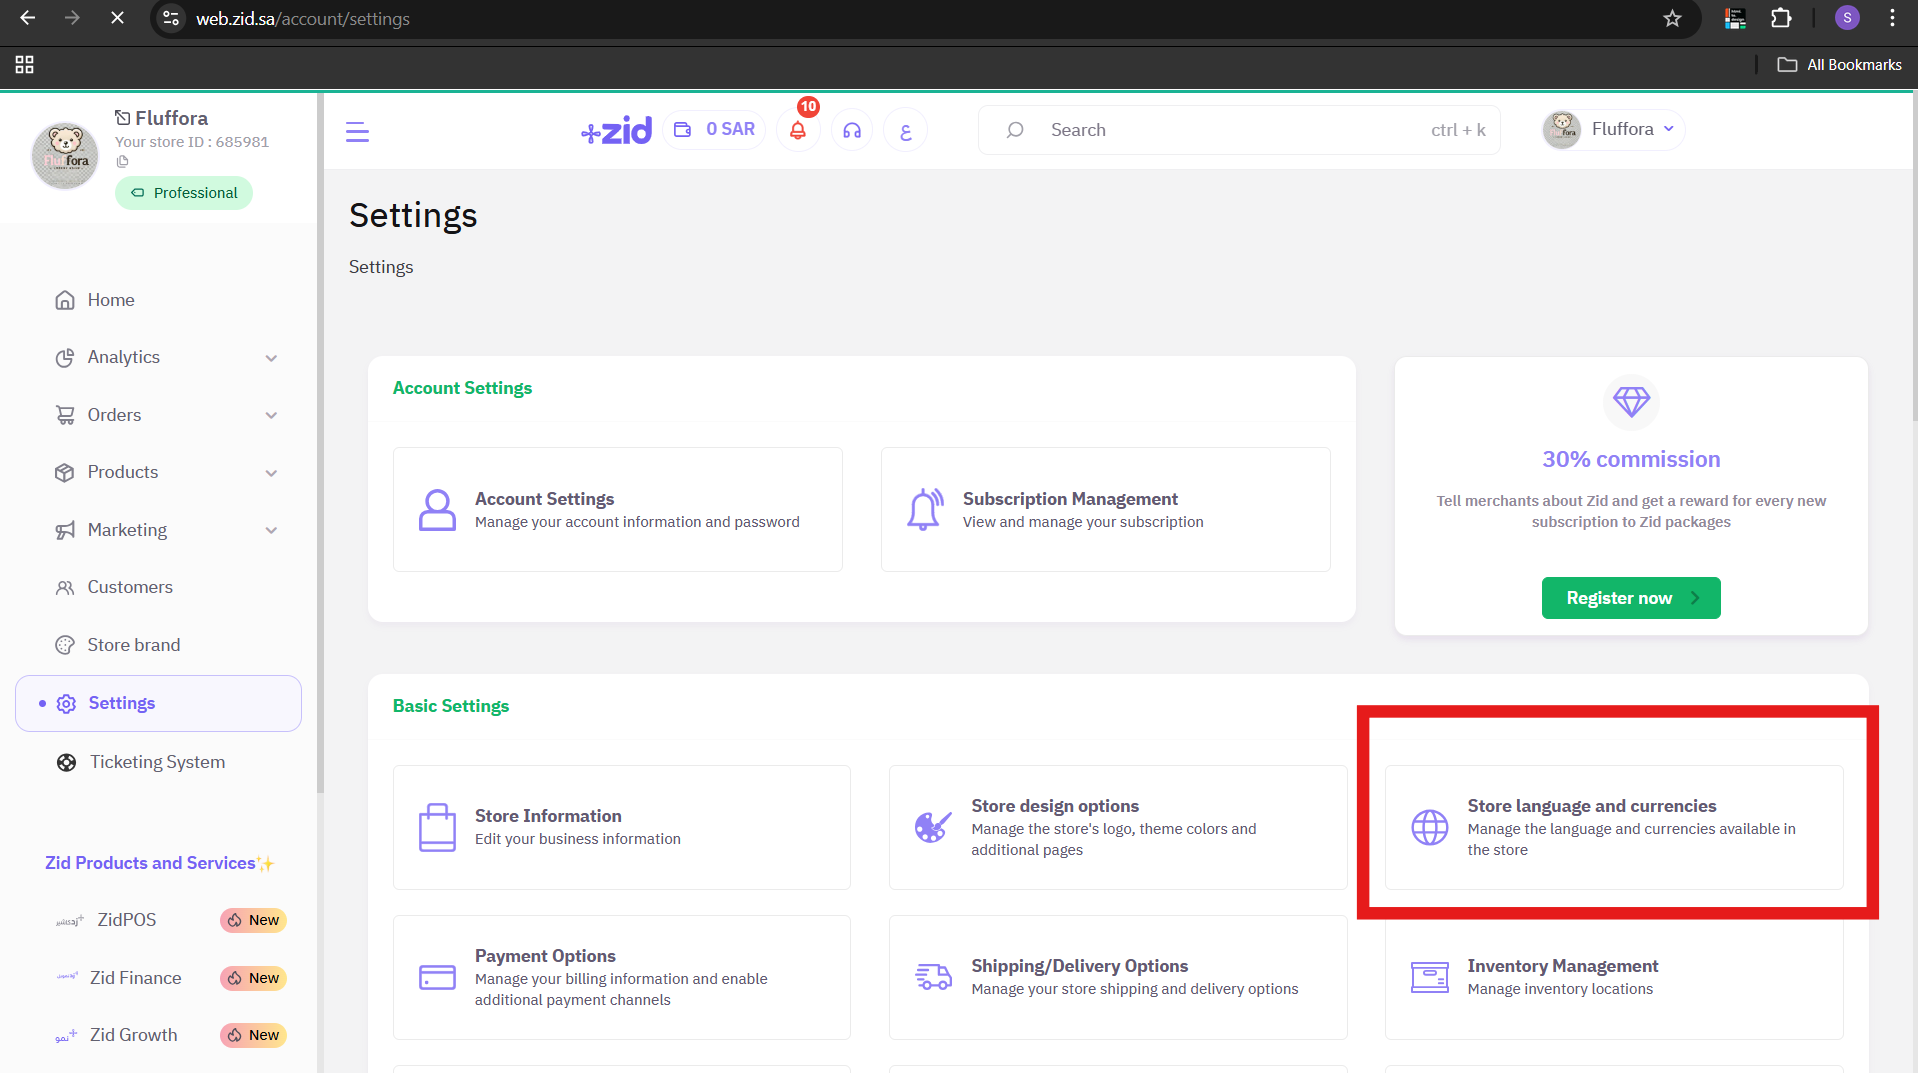Screen dimensions: 1918x1073
Task: Click the Zid logo
Action: (616, 130)
